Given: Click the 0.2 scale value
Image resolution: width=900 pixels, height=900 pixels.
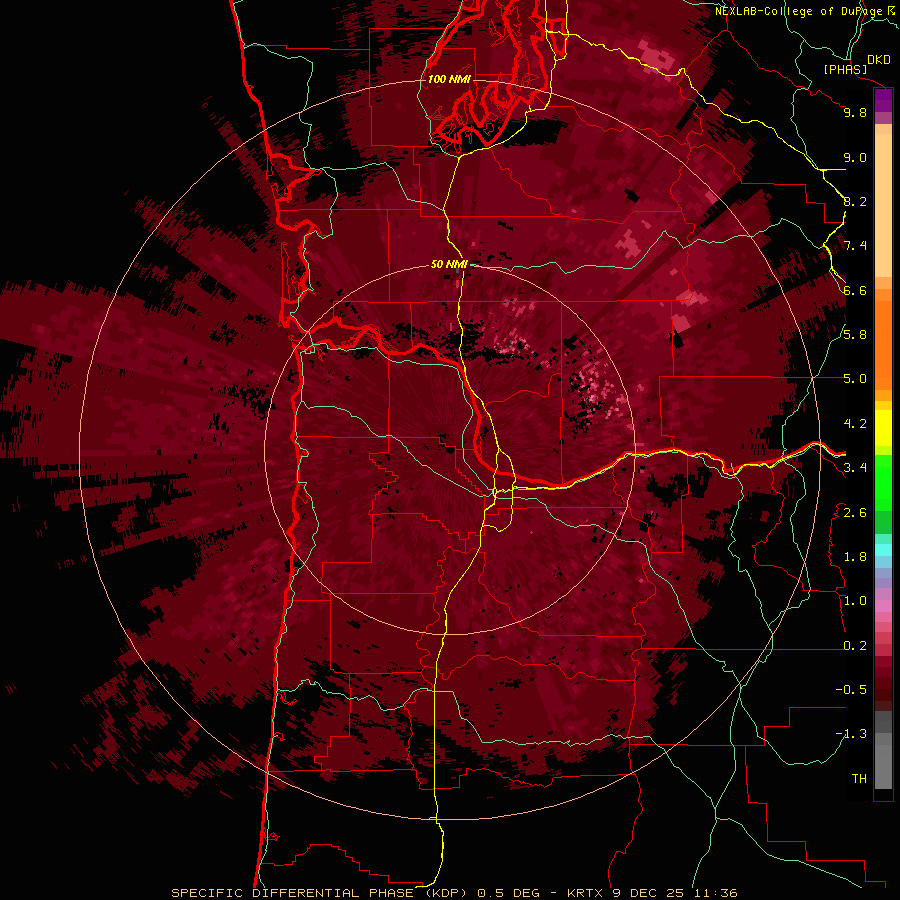Looking at the screenshot, I should (x=855, y=646).
